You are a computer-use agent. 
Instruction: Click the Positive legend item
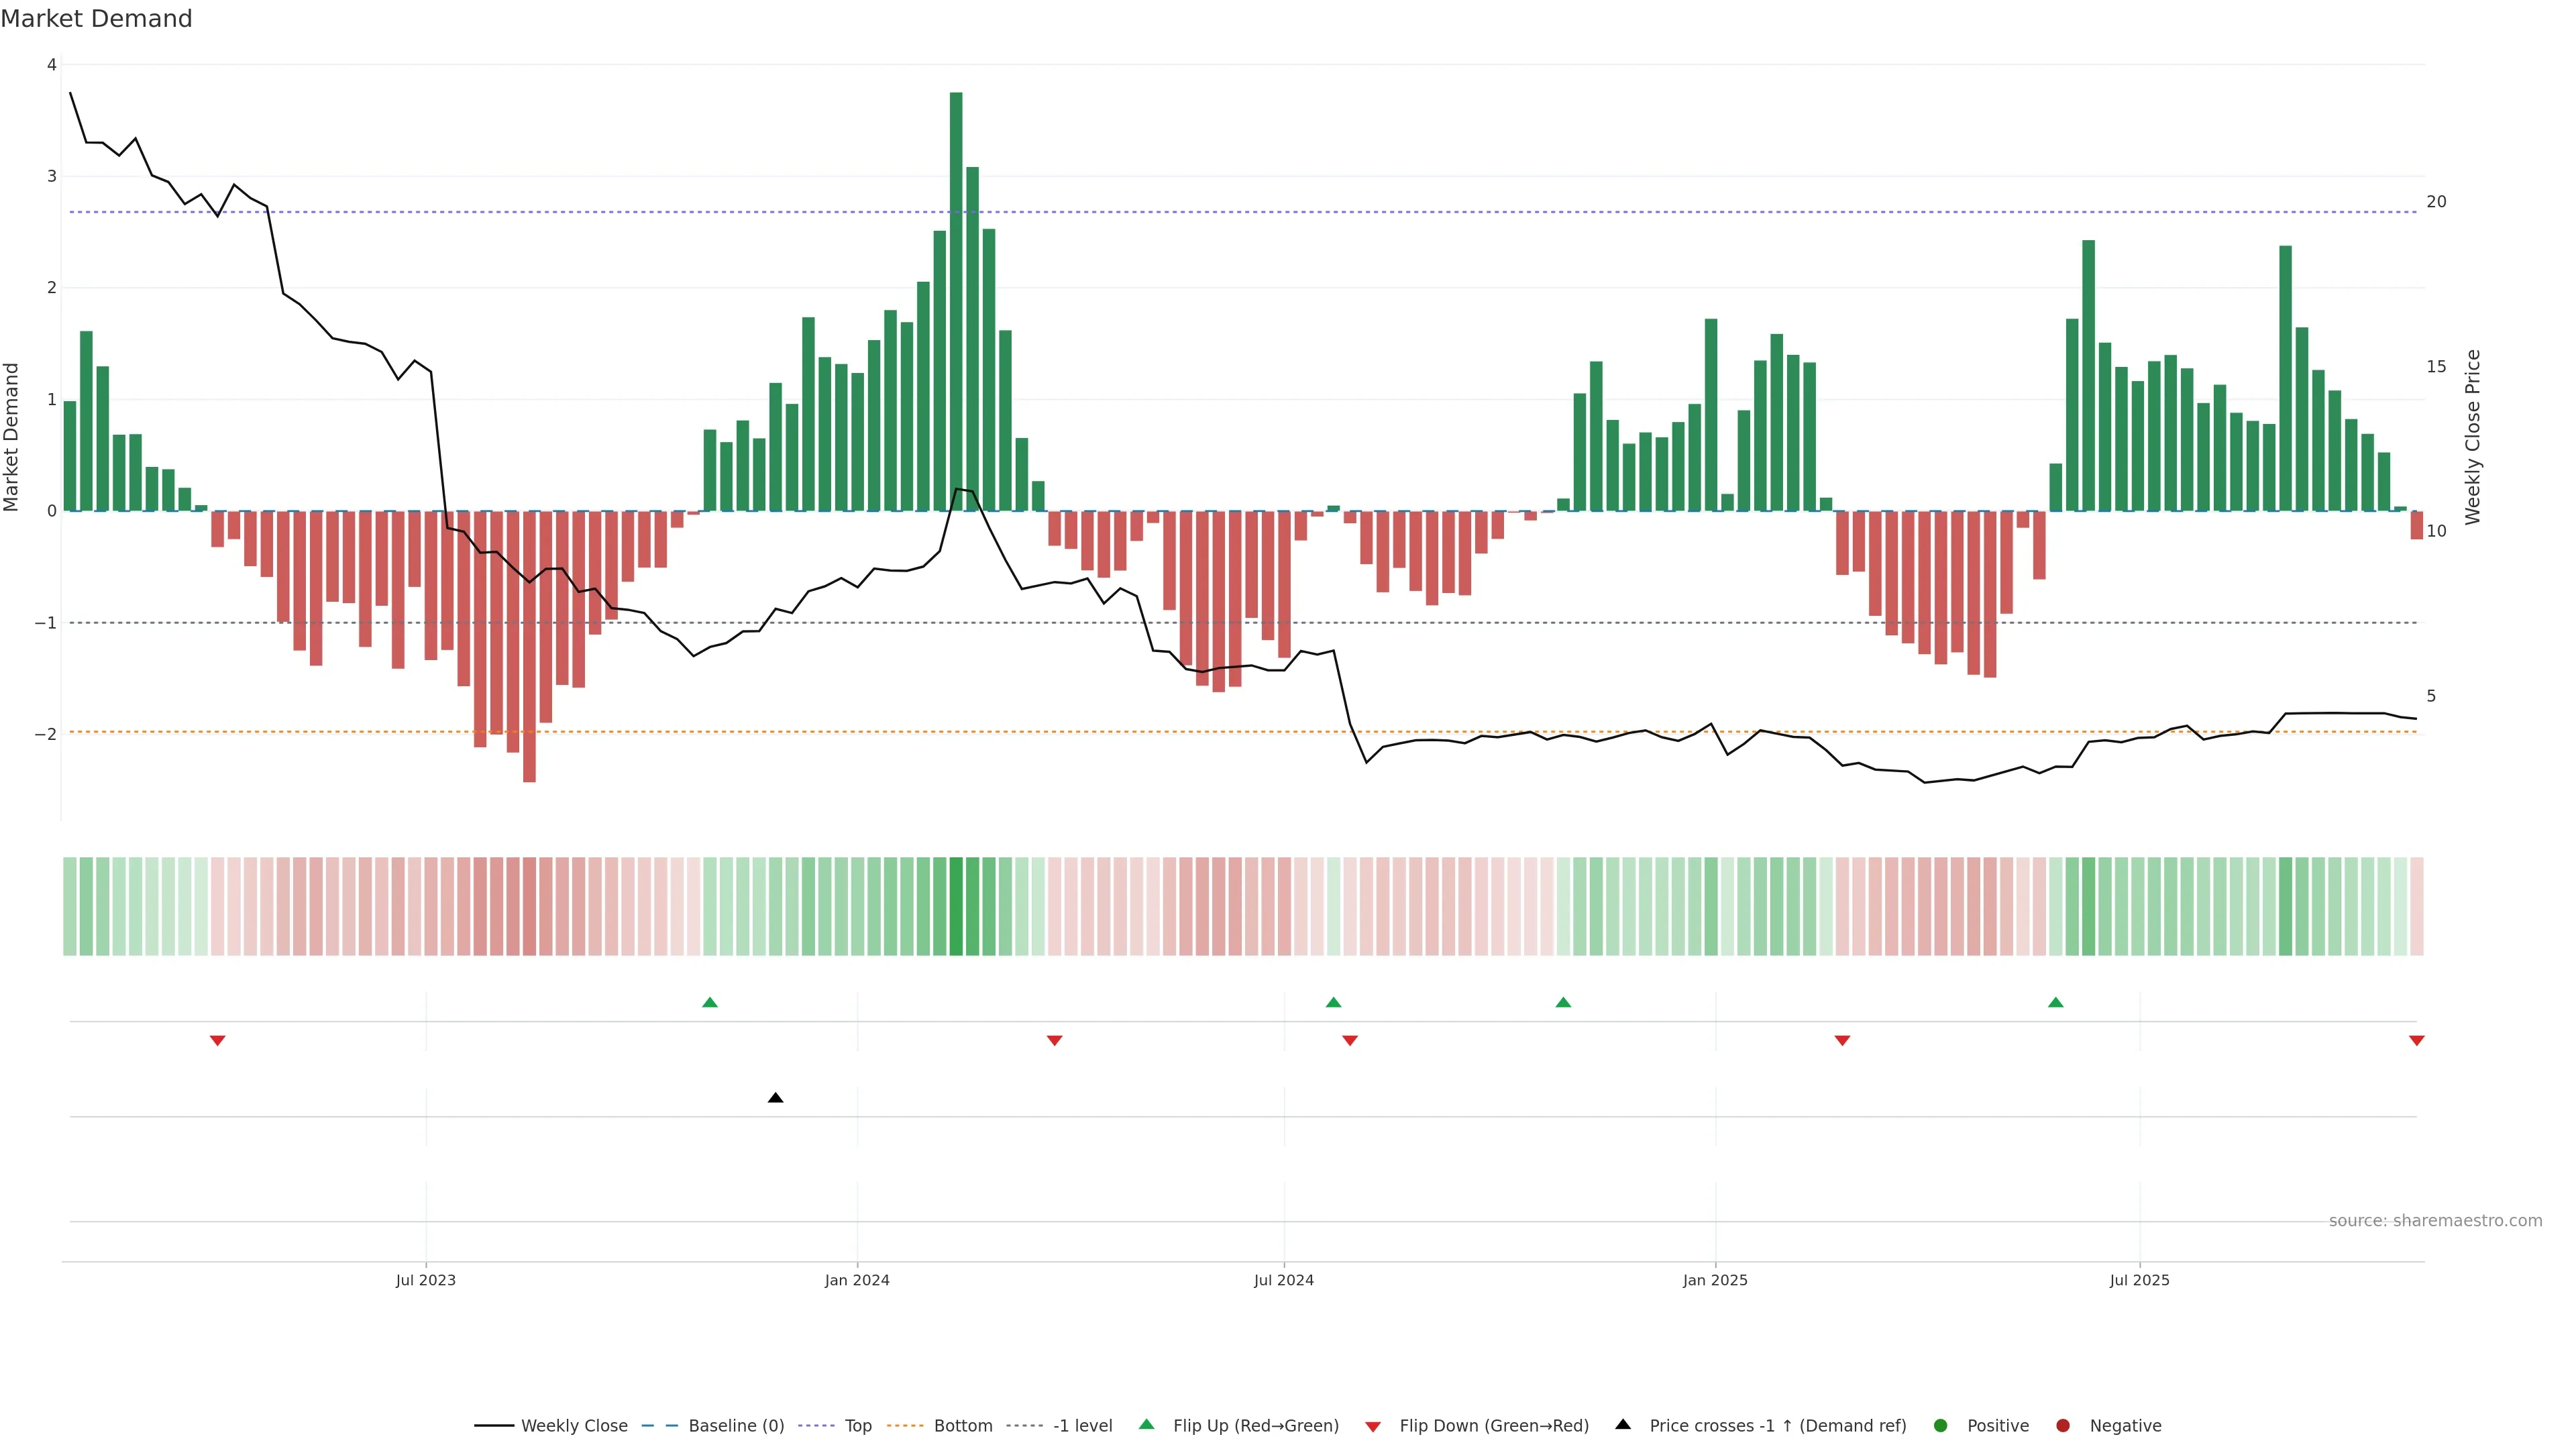[1997, 1426]
